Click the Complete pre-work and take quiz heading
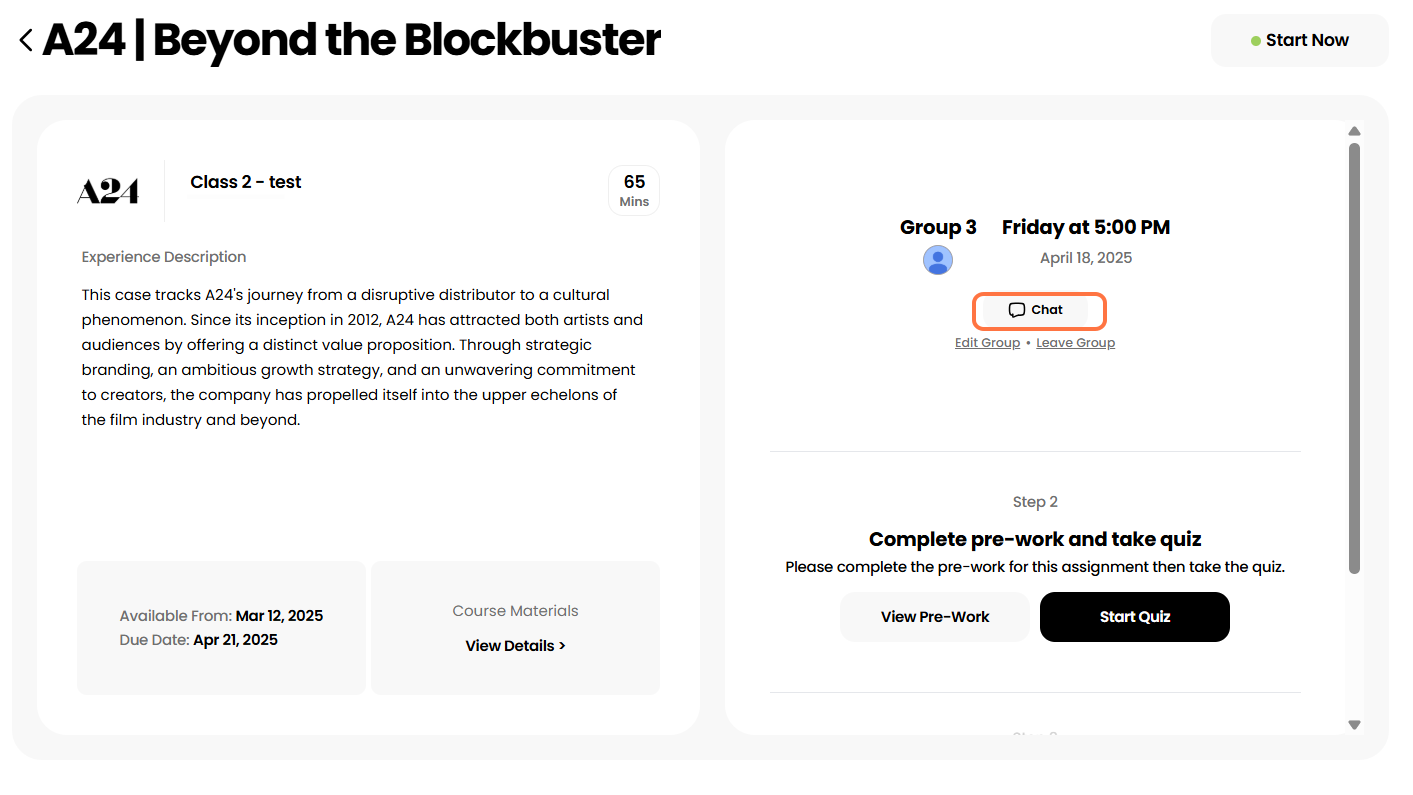The image size is (1413, 795). (1035, 540)
